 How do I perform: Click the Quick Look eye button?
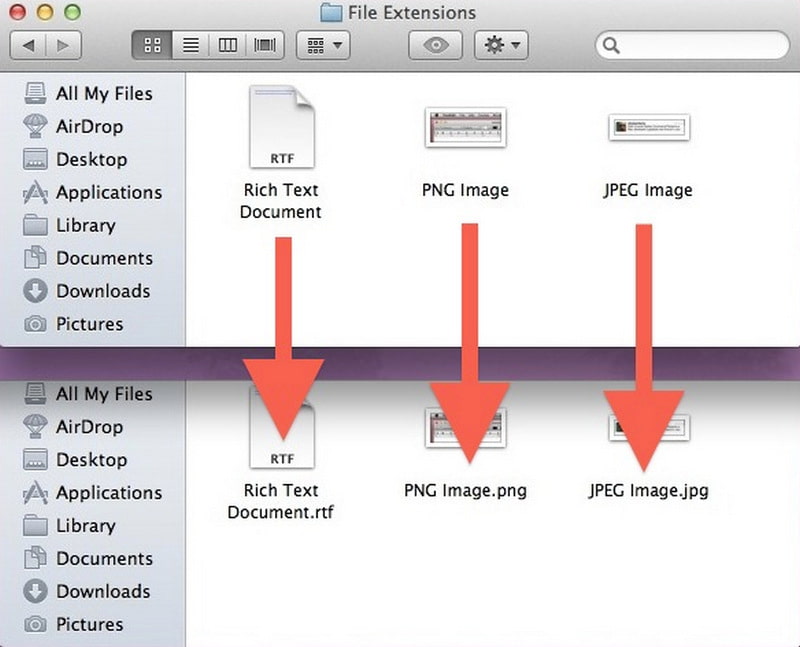[x=436, y=45]
